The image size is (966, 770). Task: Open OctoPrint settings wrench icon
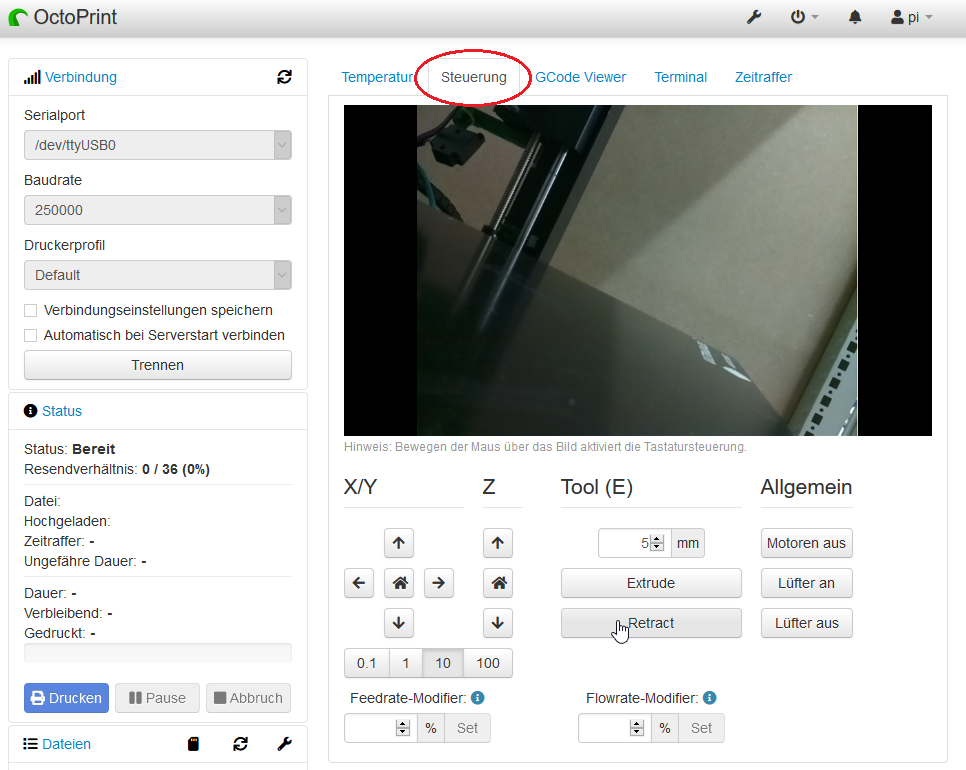[754, 17]
